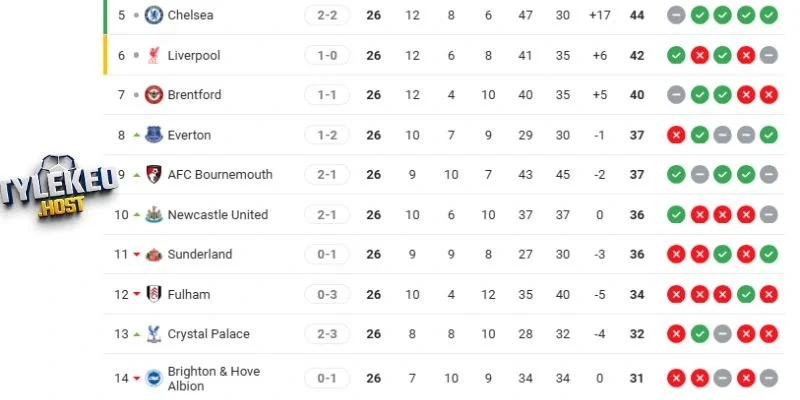Image resolution: width=800 pixels, height=400 pixels.
Task: Open Liverpool's 1-0 score badge
Action: point(327,55)
